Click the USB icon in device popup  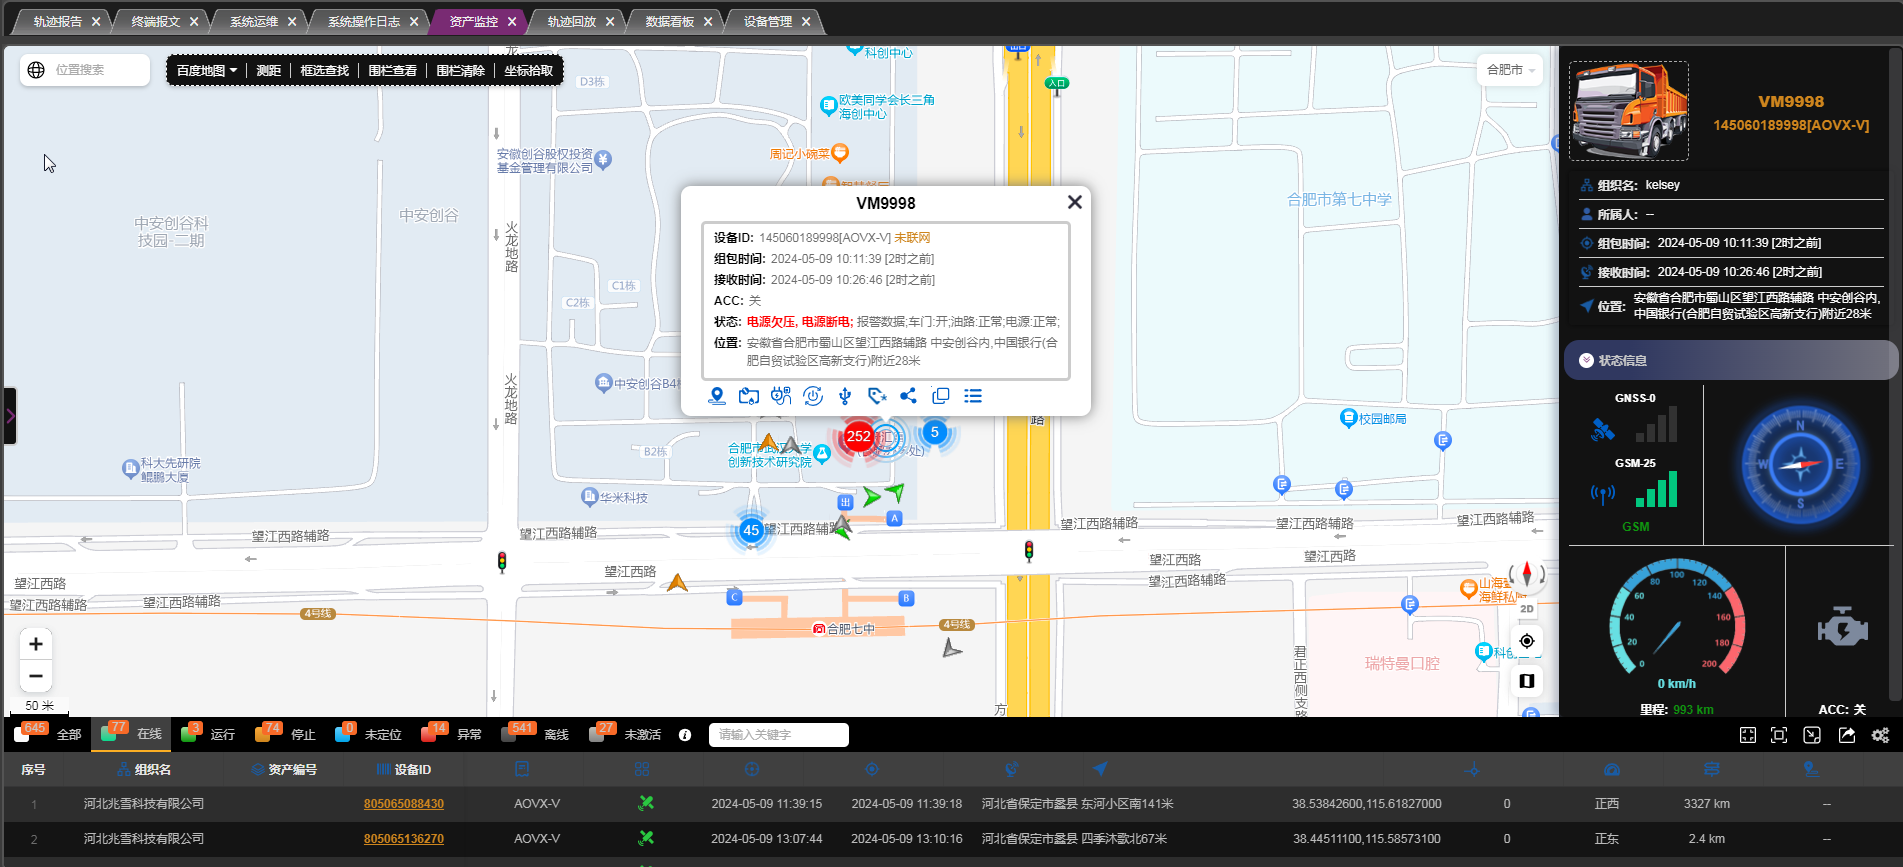(845, 396)
